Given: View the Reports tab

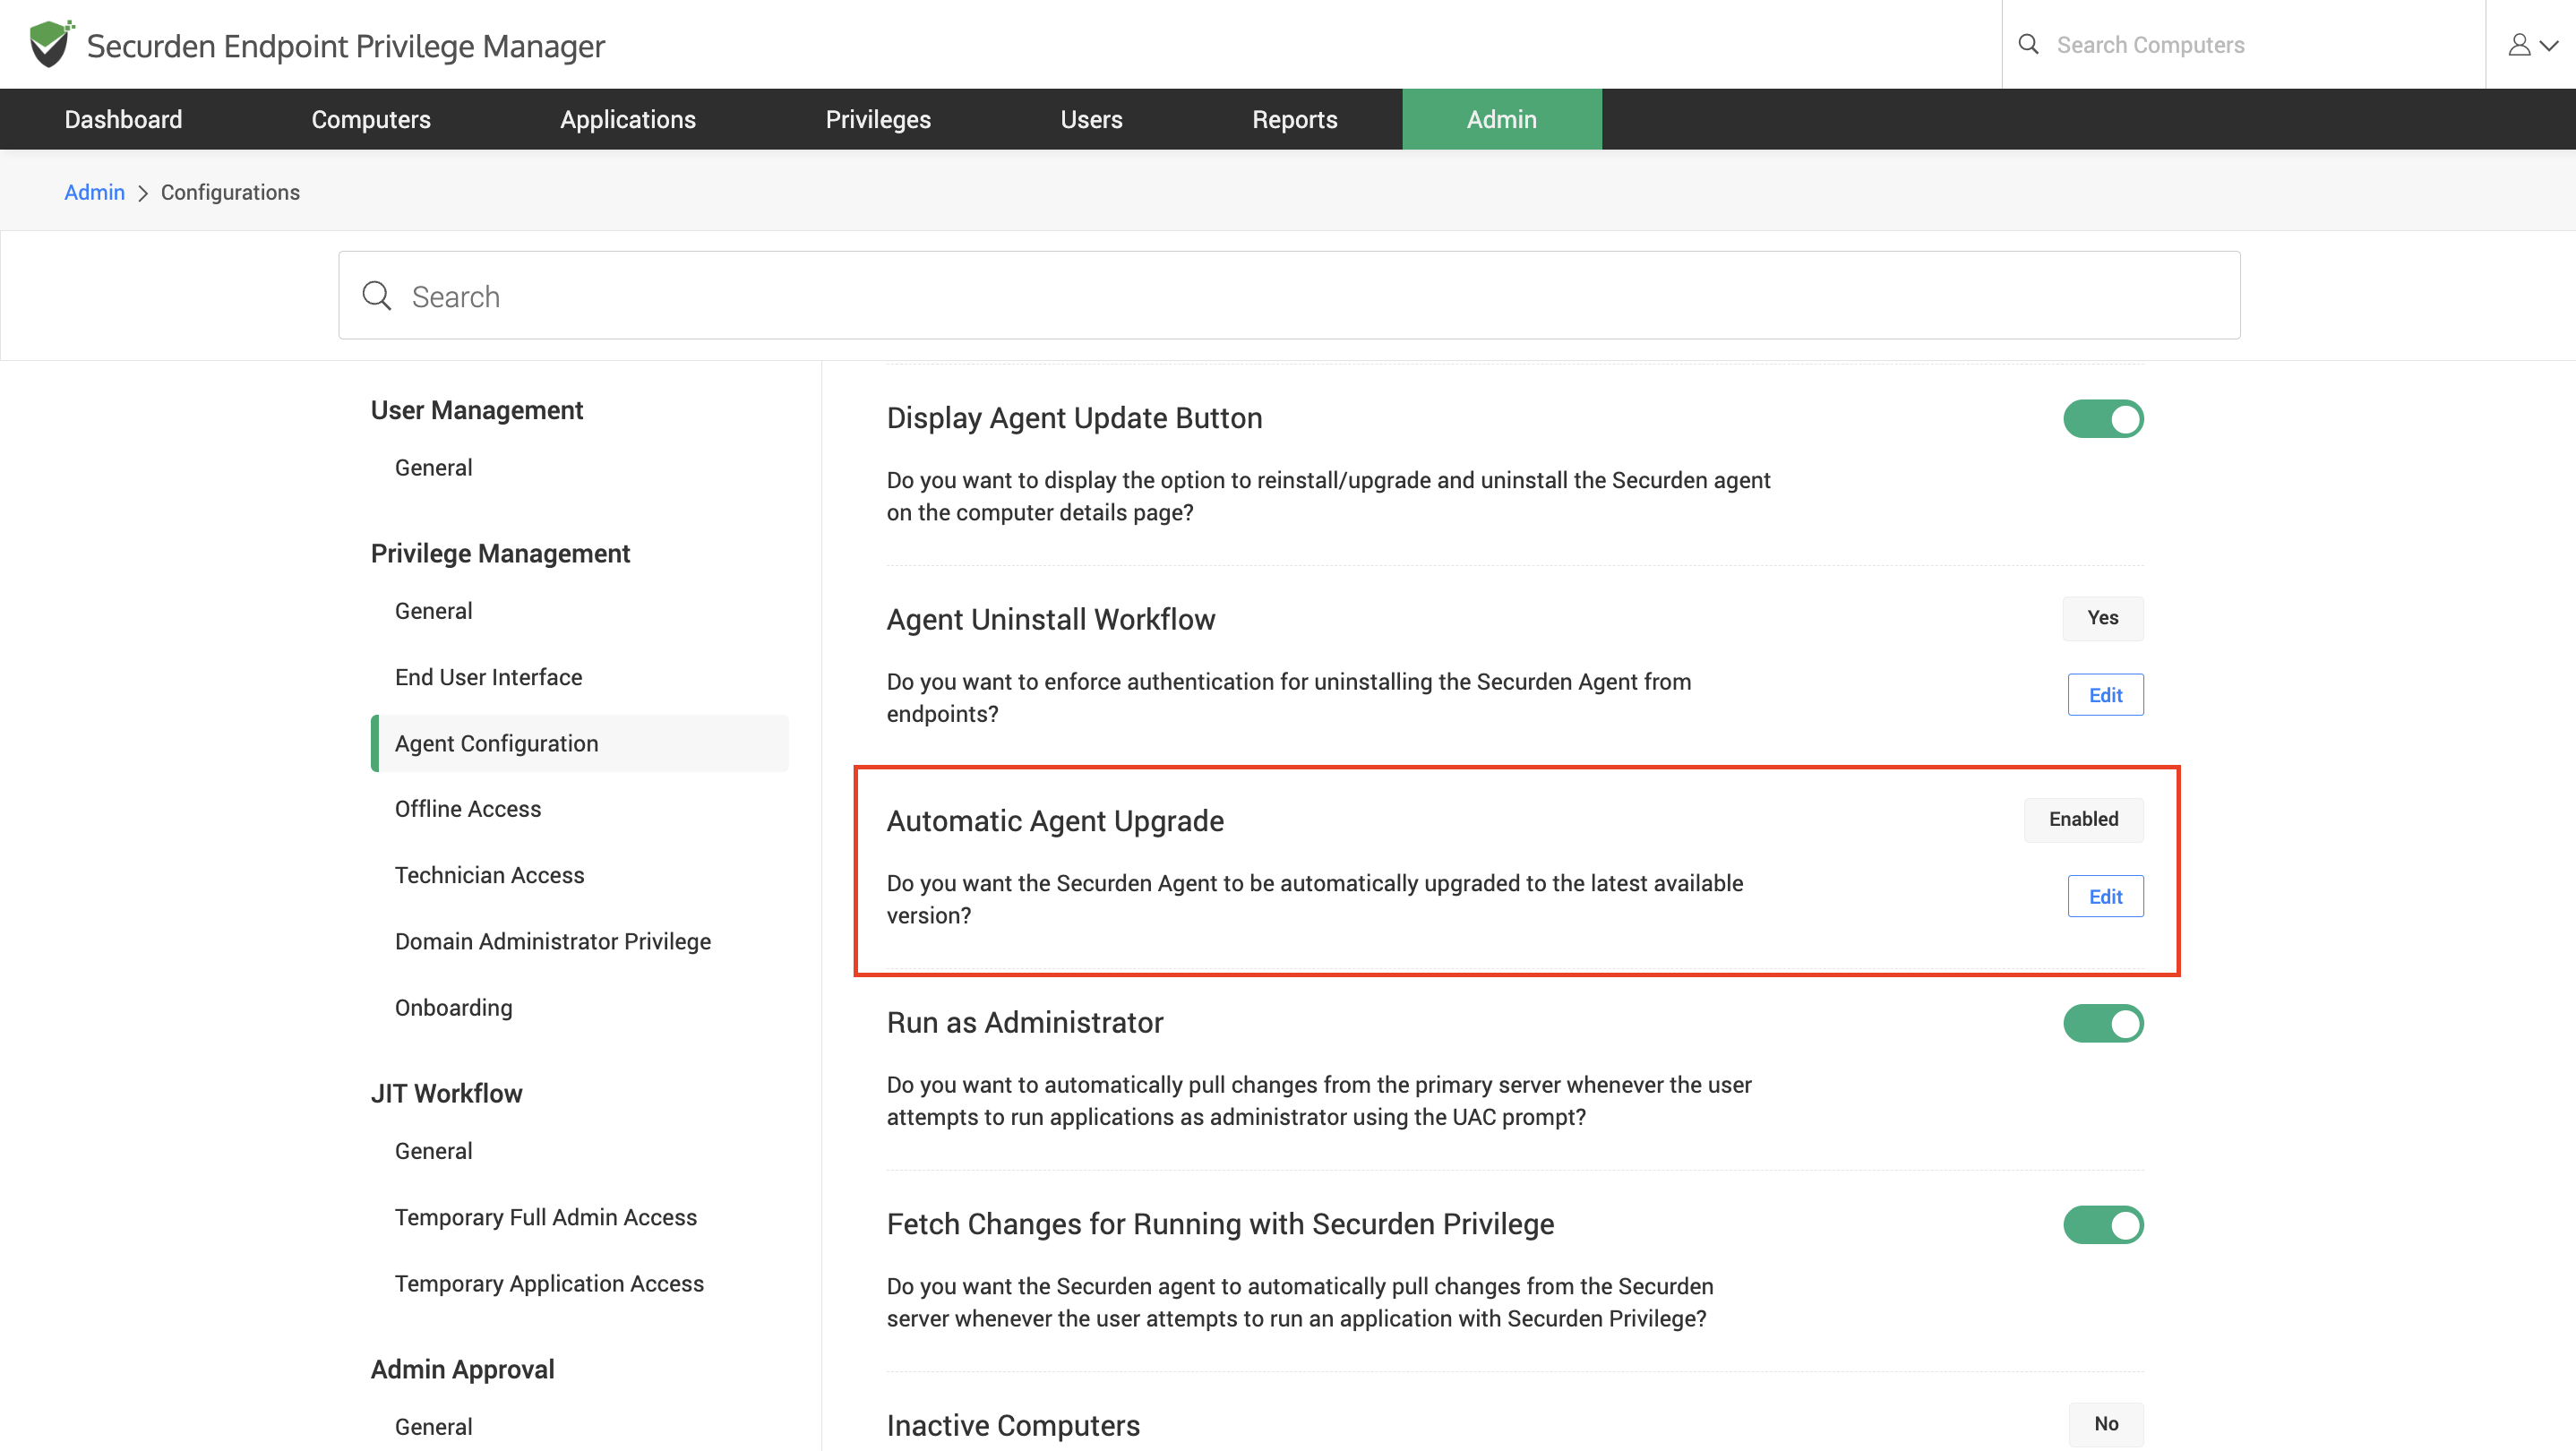Looking at the screenshot, I should point(1294,119).
